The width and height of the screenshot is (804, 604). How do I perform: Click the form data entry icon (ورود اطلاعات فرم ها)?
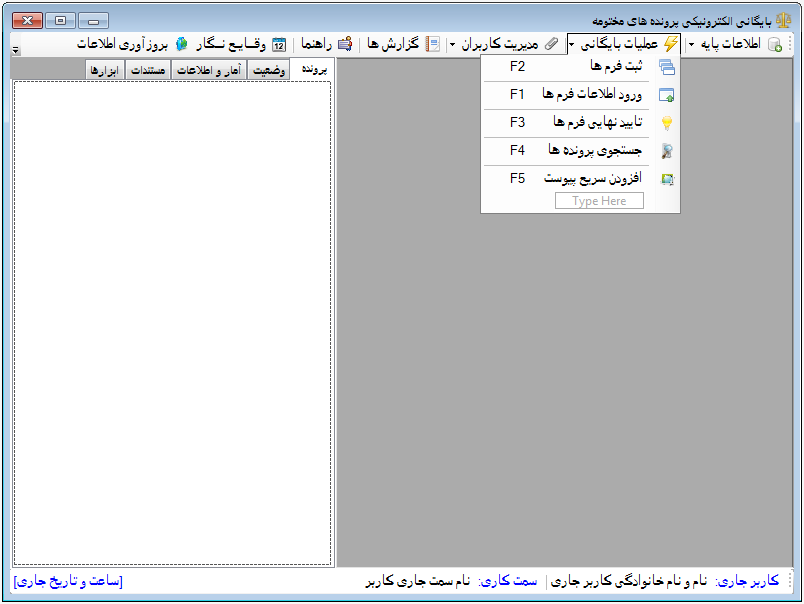pos(666,95)
